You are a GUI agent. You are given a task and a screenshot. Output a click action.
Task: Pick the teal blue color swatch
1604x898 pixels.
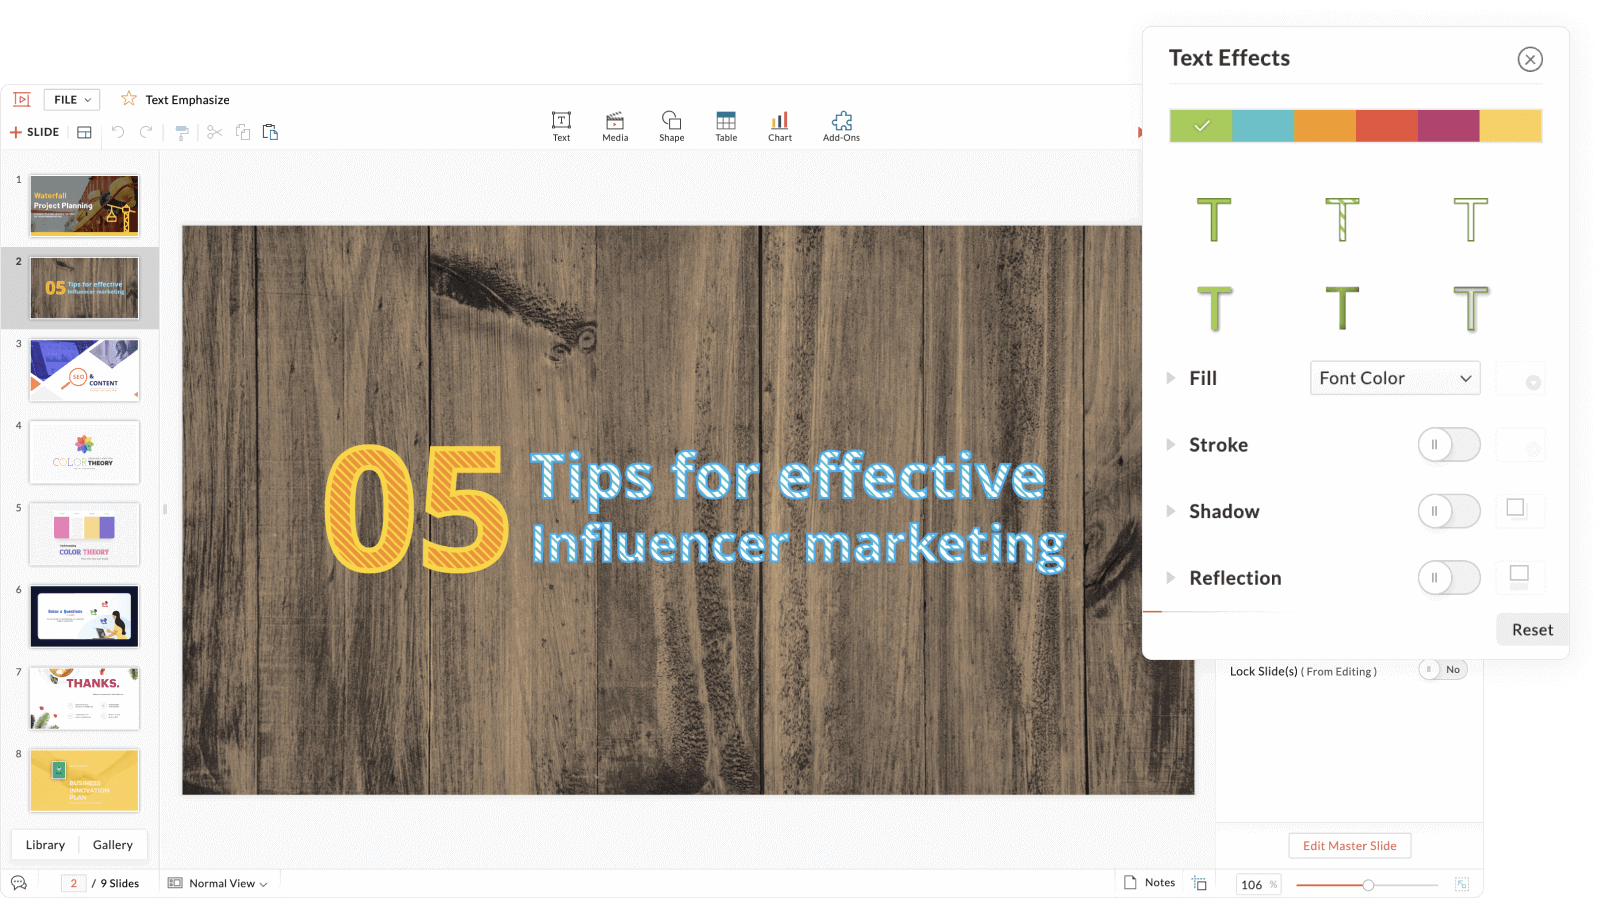pyautogui.click(x=1262, y=126)
